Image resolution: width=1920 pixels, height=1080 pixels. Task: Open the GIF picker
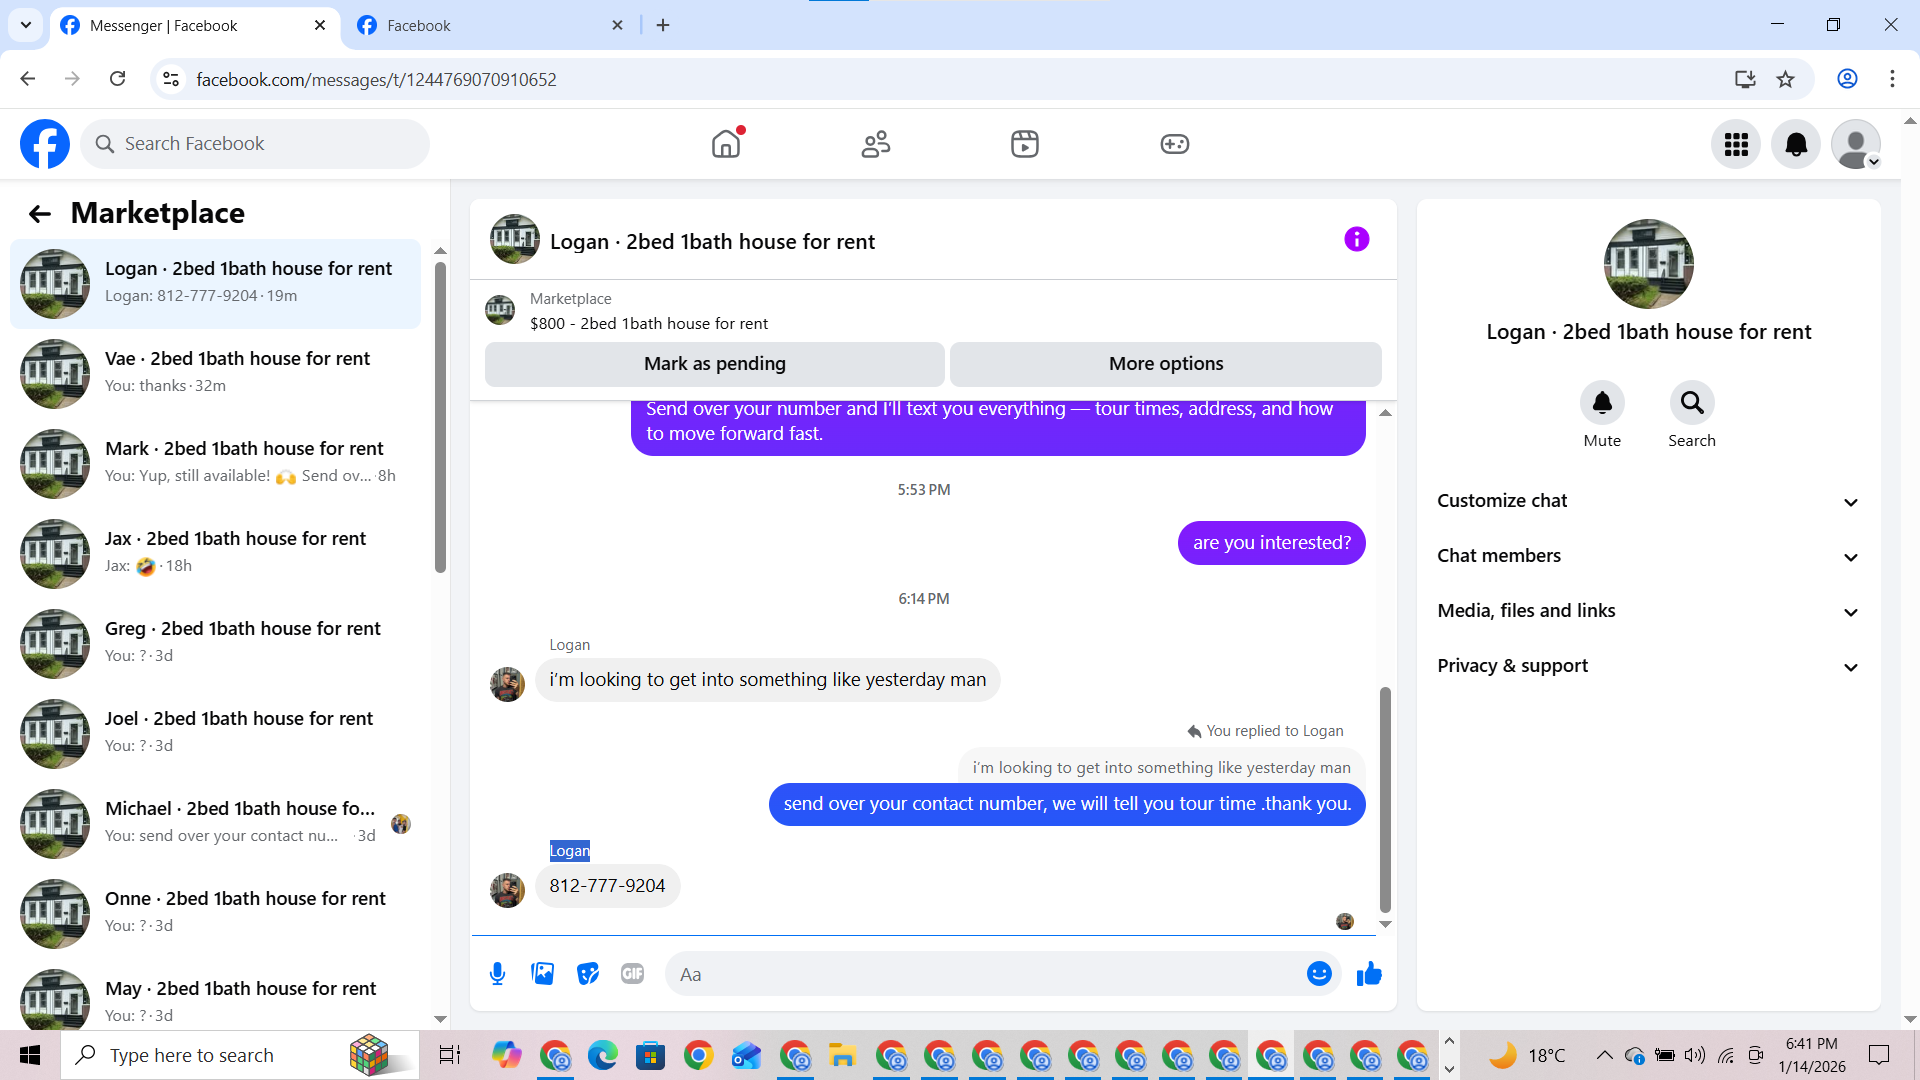pos(632,974)
